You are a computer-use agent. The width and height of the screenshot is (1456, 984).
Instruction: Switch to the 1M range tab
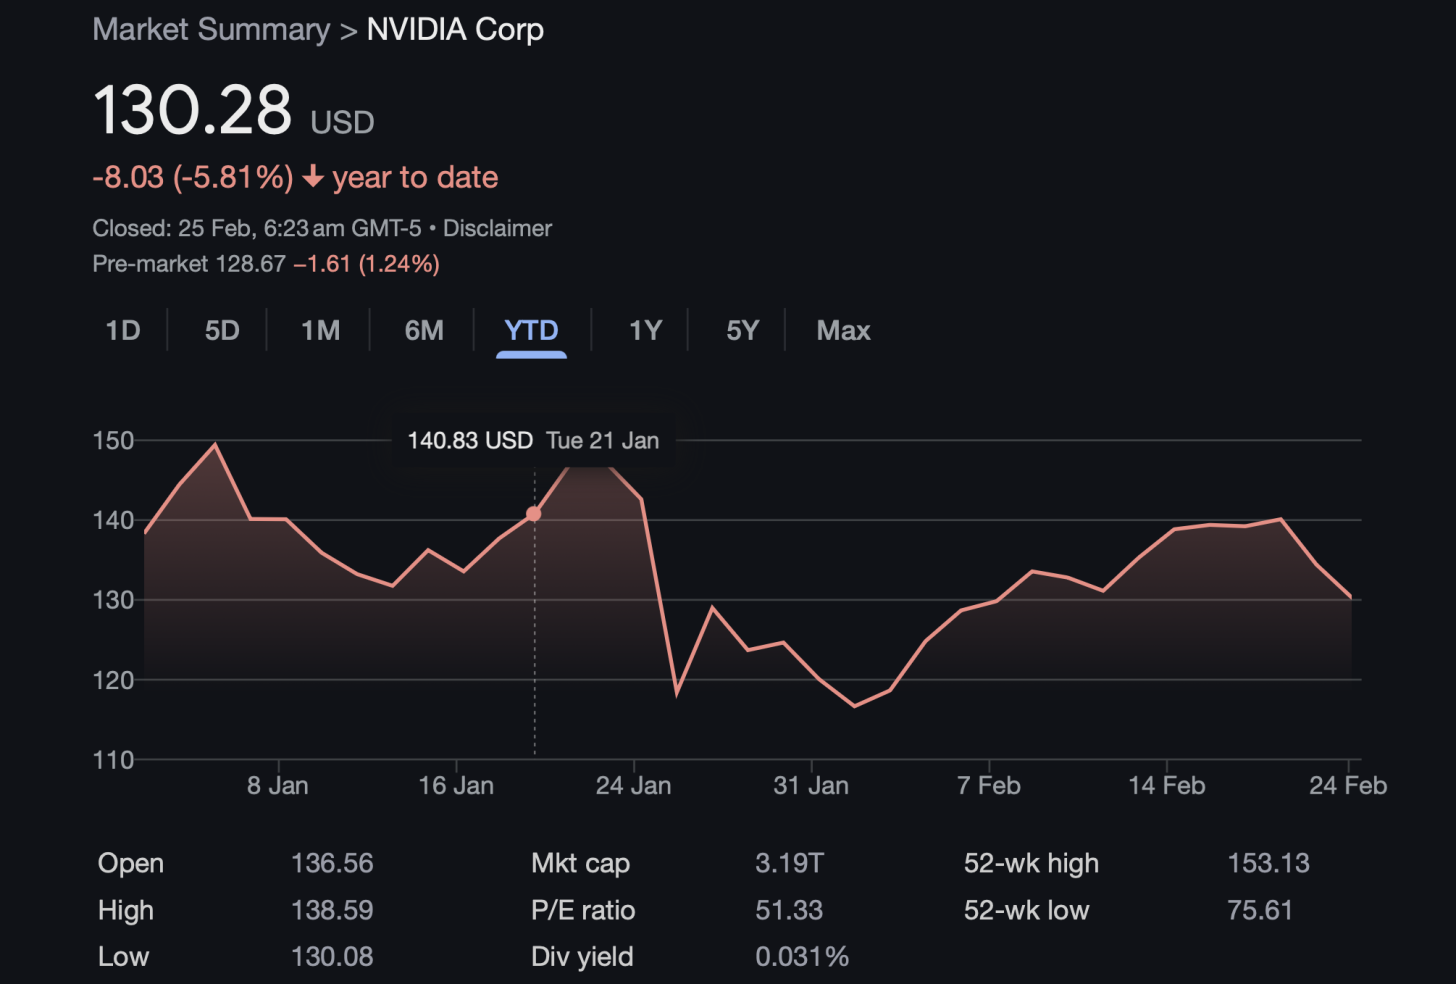pos(321,331)
